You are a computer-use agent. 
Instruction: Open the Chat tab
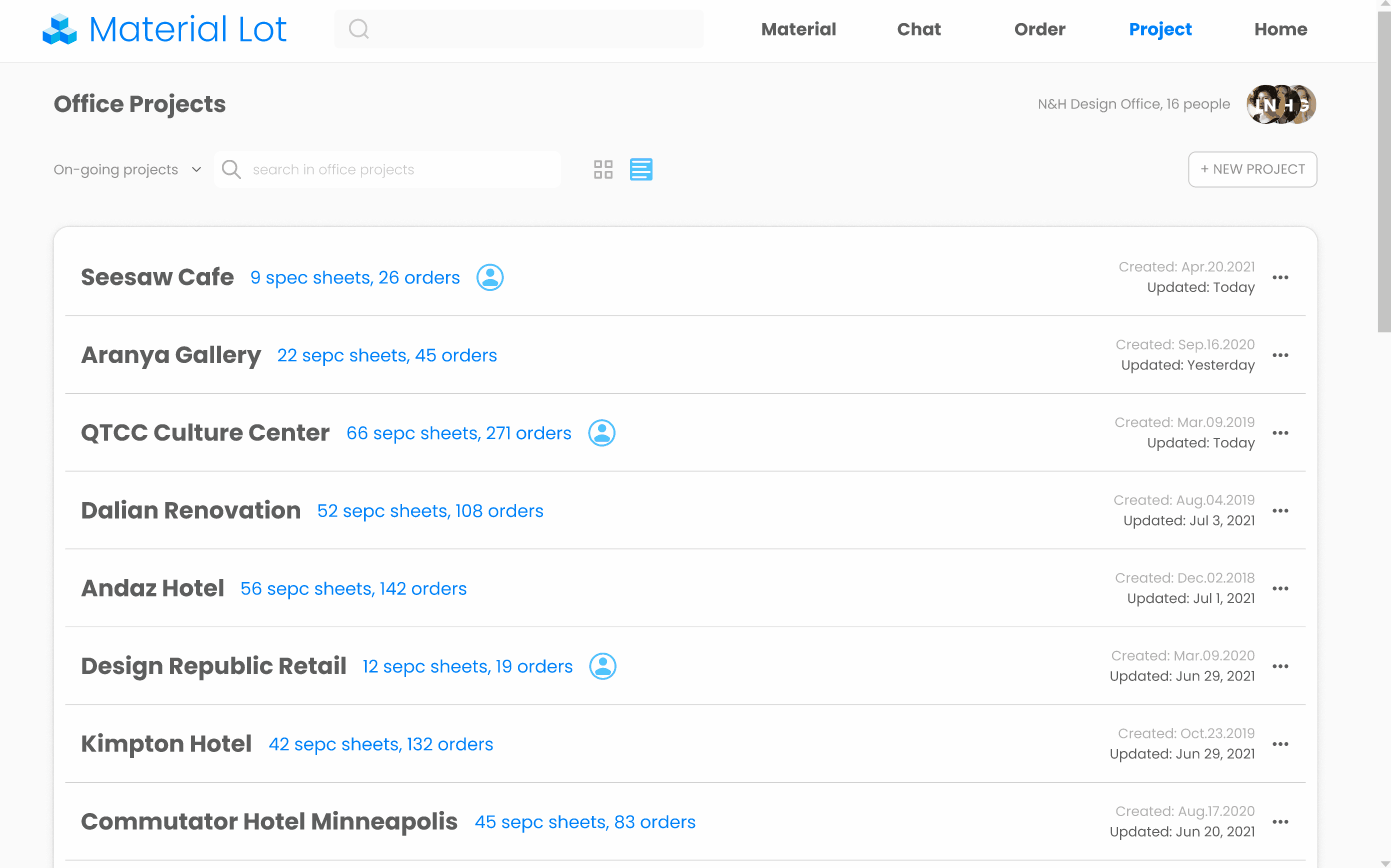919,29
